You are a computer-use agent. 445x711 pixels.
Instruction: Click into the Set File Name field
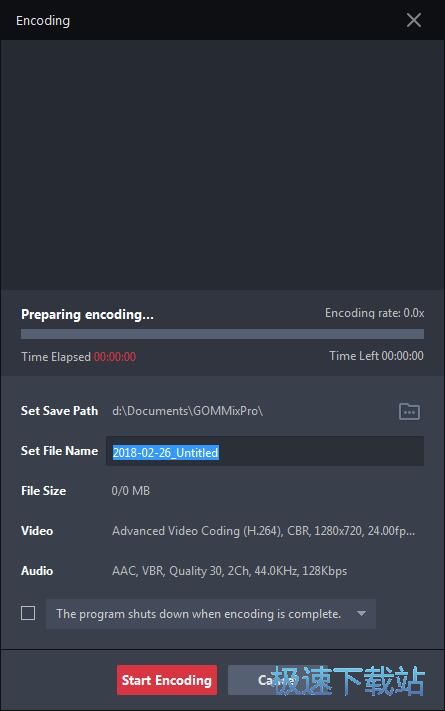(265, 451)
